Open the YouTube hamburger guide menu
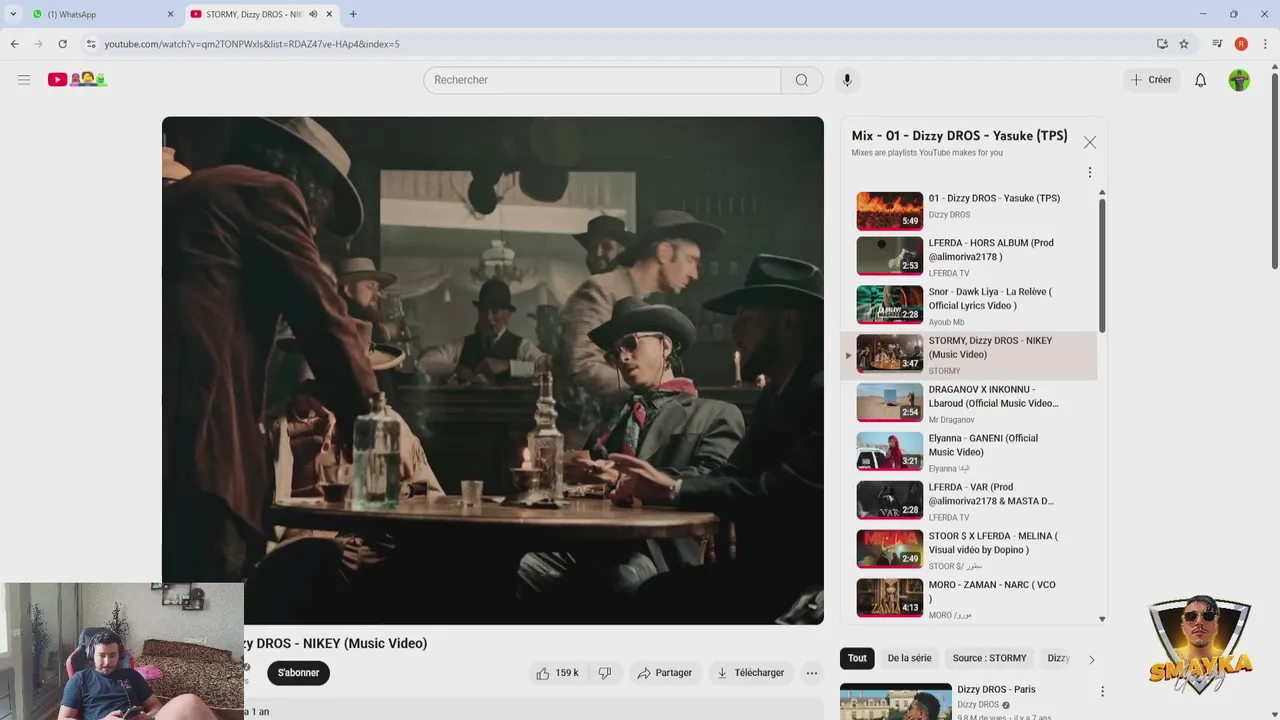Viewport: 1280px width, 720px height. [24, 80]
